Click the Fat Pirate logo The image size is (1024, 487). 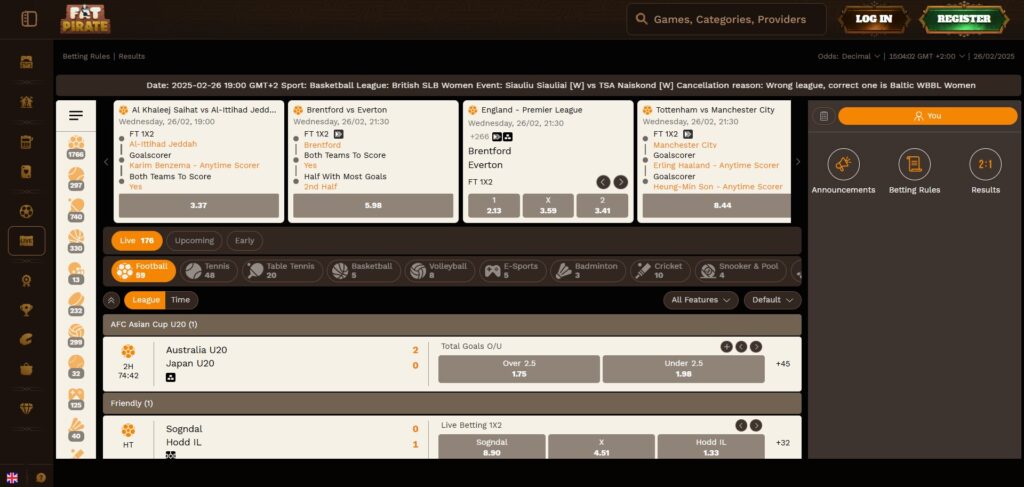coord(85,18)
